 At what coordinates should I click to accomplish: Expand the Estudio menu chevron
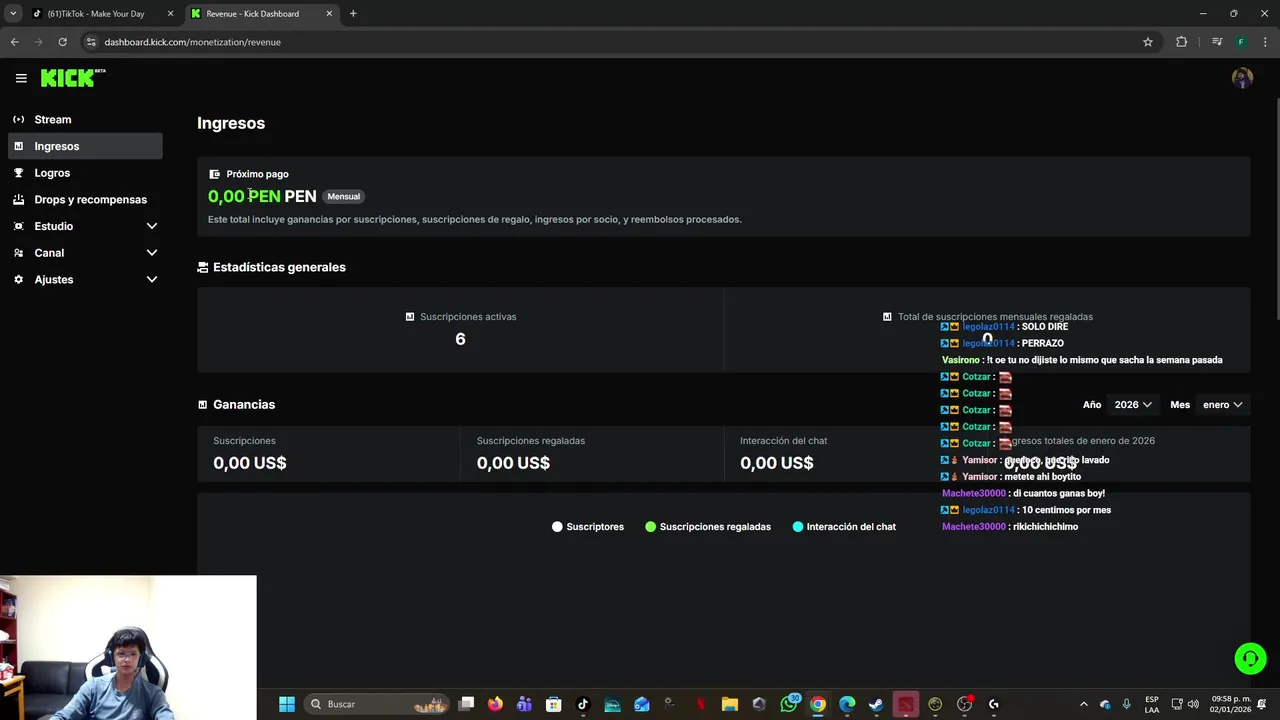152,226
